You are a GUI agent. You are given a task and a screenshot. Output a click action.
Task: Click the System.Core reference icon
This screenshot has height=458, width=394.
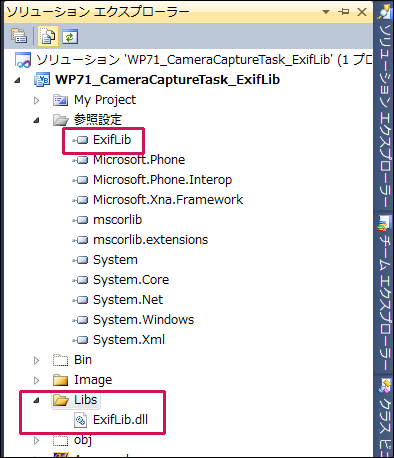pos(80,280)
